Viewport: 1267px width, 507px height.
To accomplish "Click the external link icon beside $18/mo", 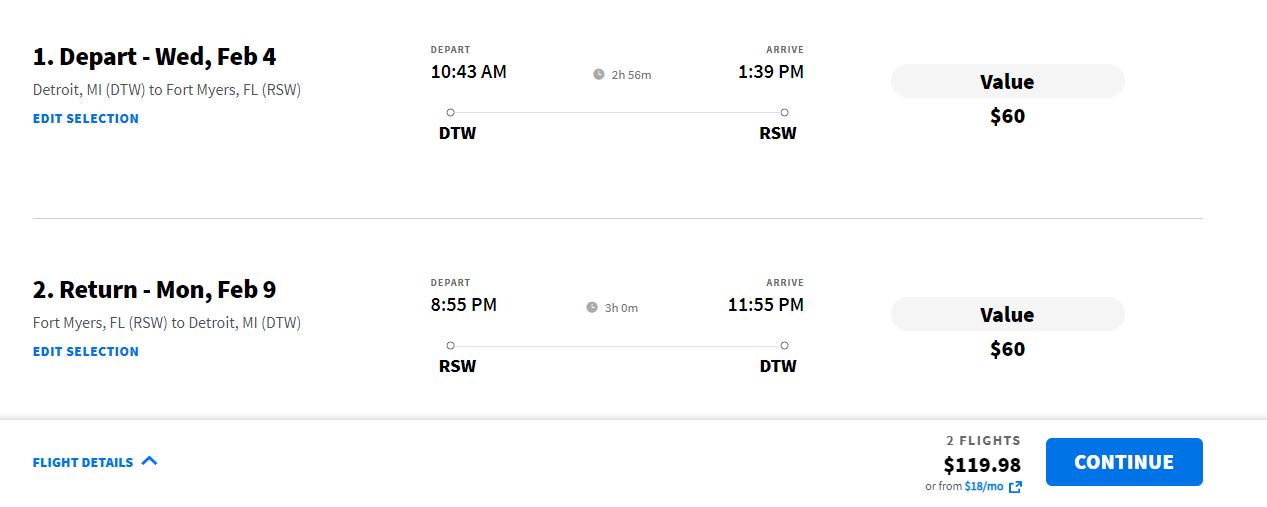I will [1015, 487].
